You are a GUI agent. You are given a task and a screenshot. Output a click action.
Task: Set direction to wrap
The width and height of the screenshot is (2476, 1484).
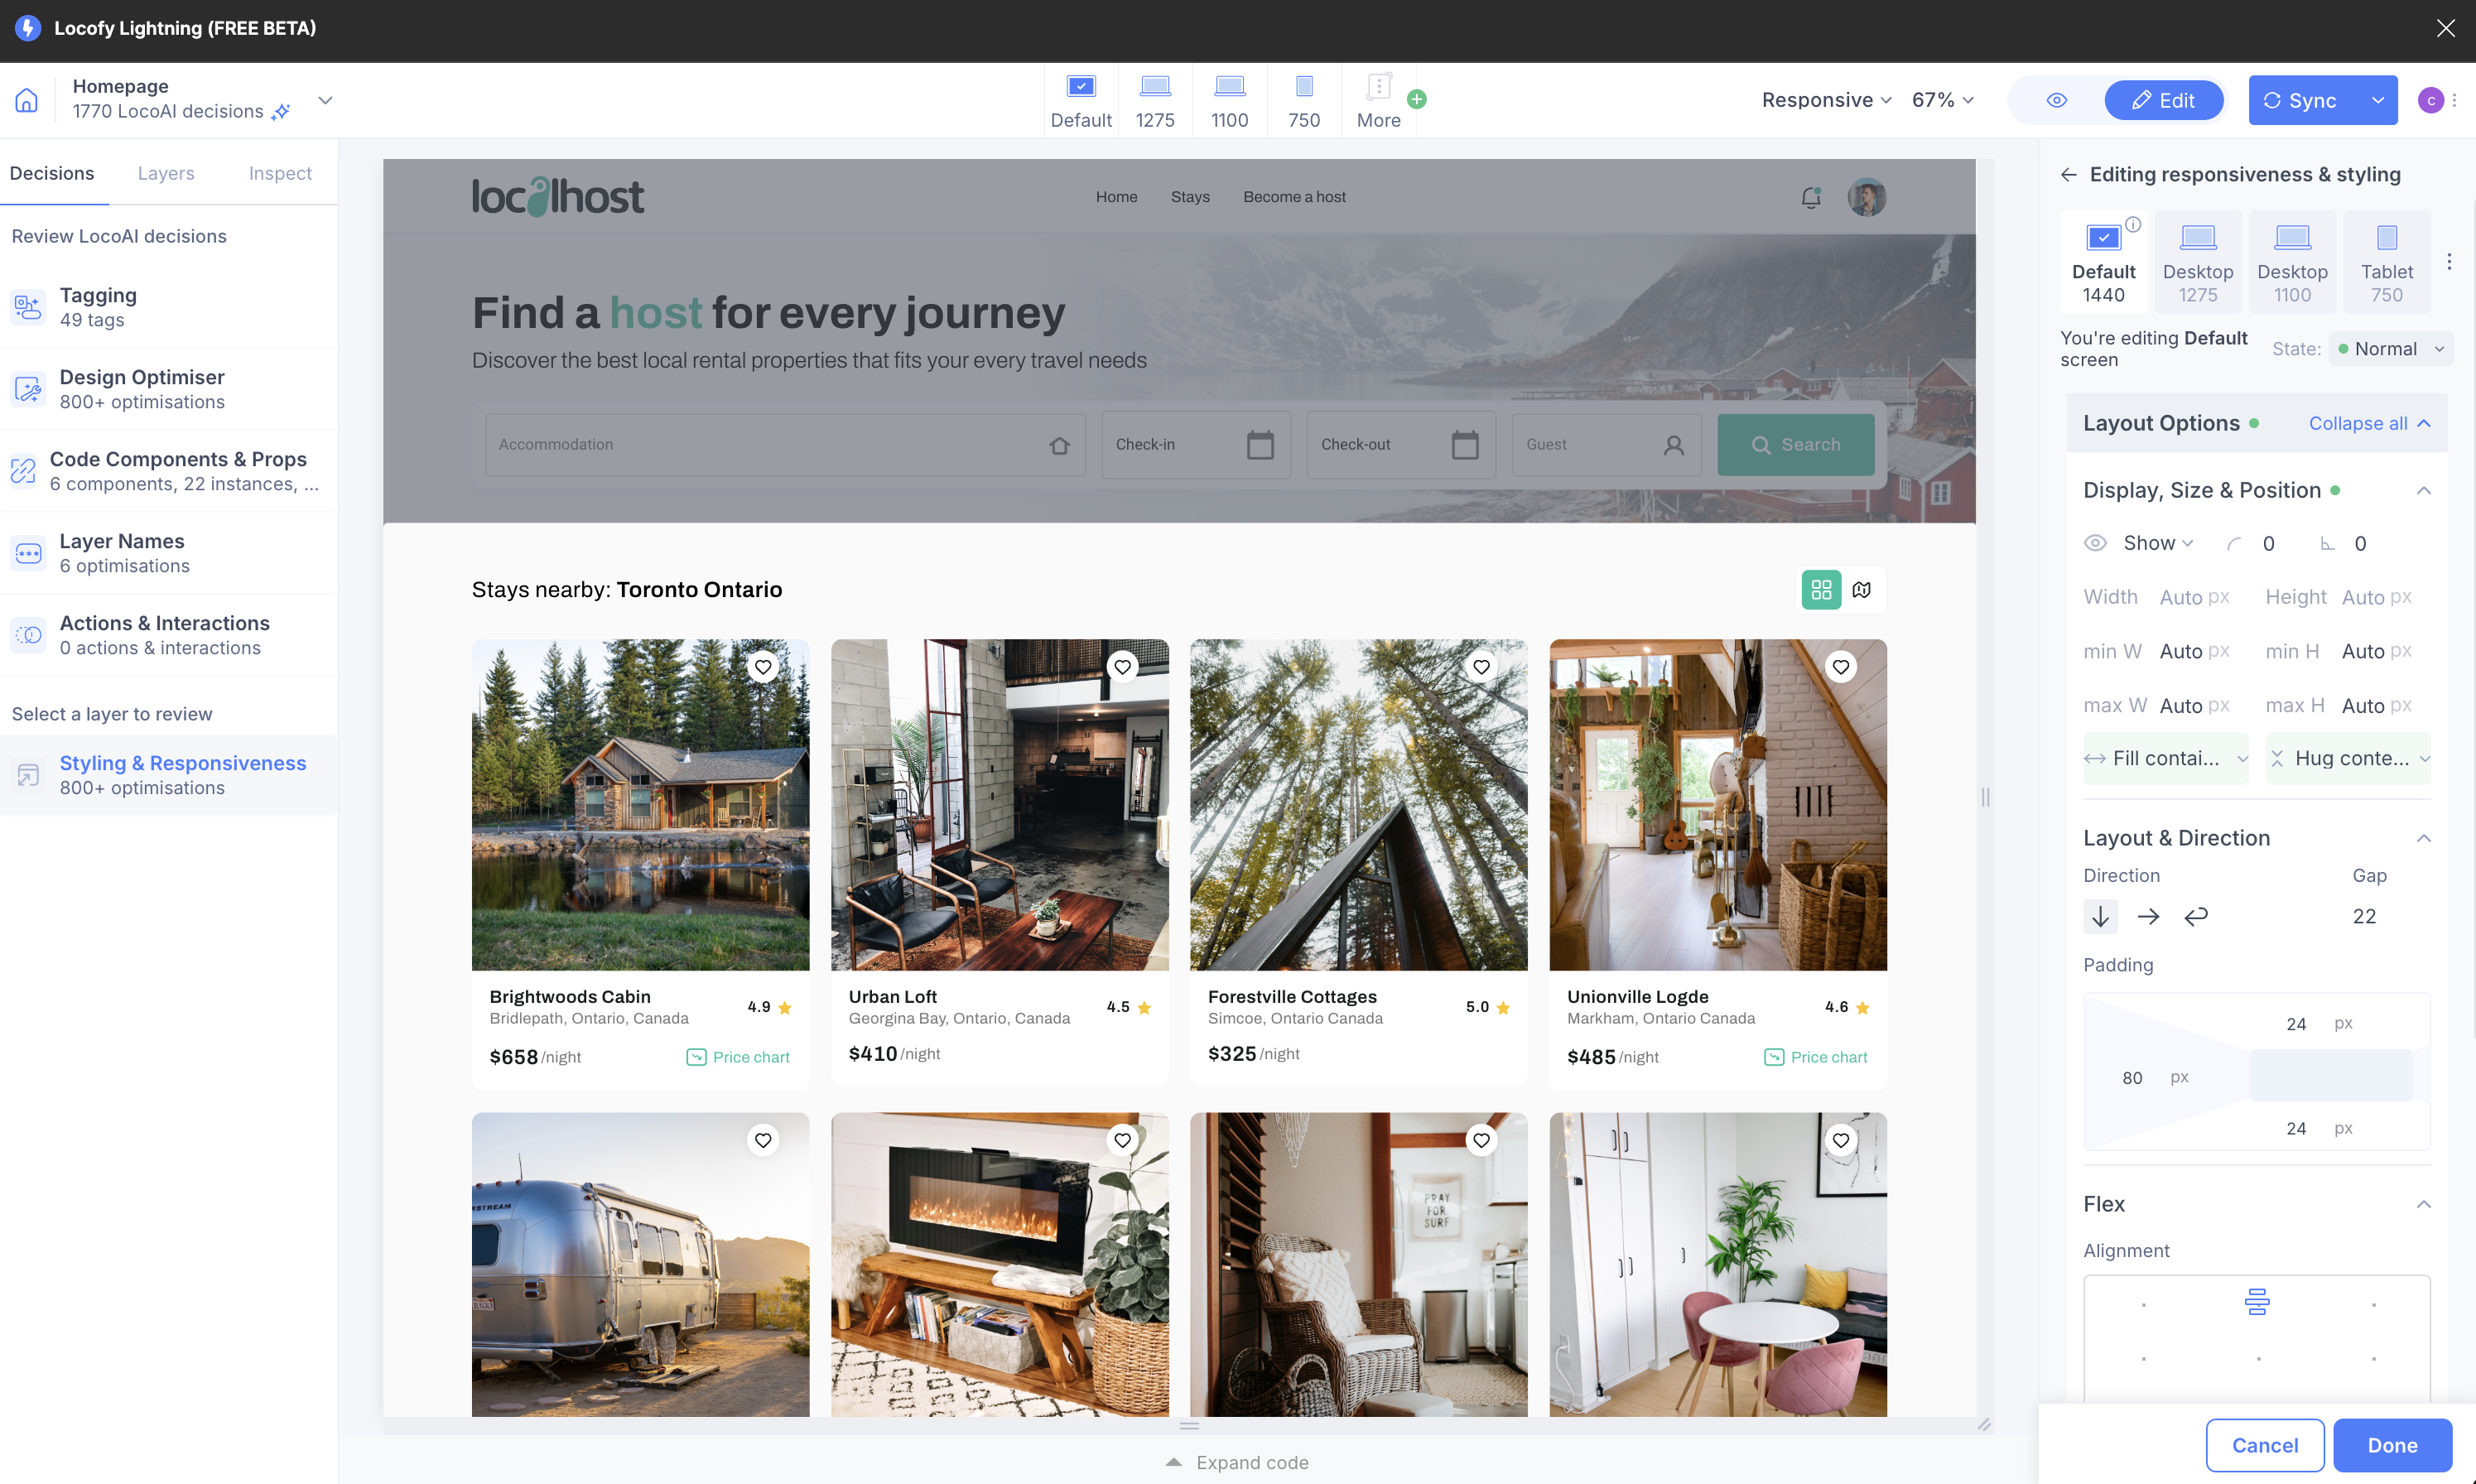click(x=2196, y=916)
